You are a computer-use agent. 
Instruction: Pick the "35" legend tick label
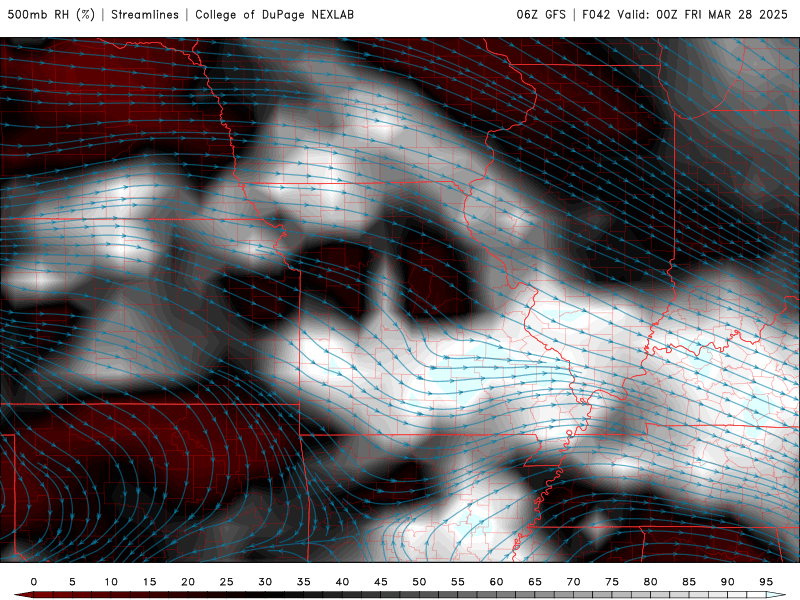(x=303, y=582)
